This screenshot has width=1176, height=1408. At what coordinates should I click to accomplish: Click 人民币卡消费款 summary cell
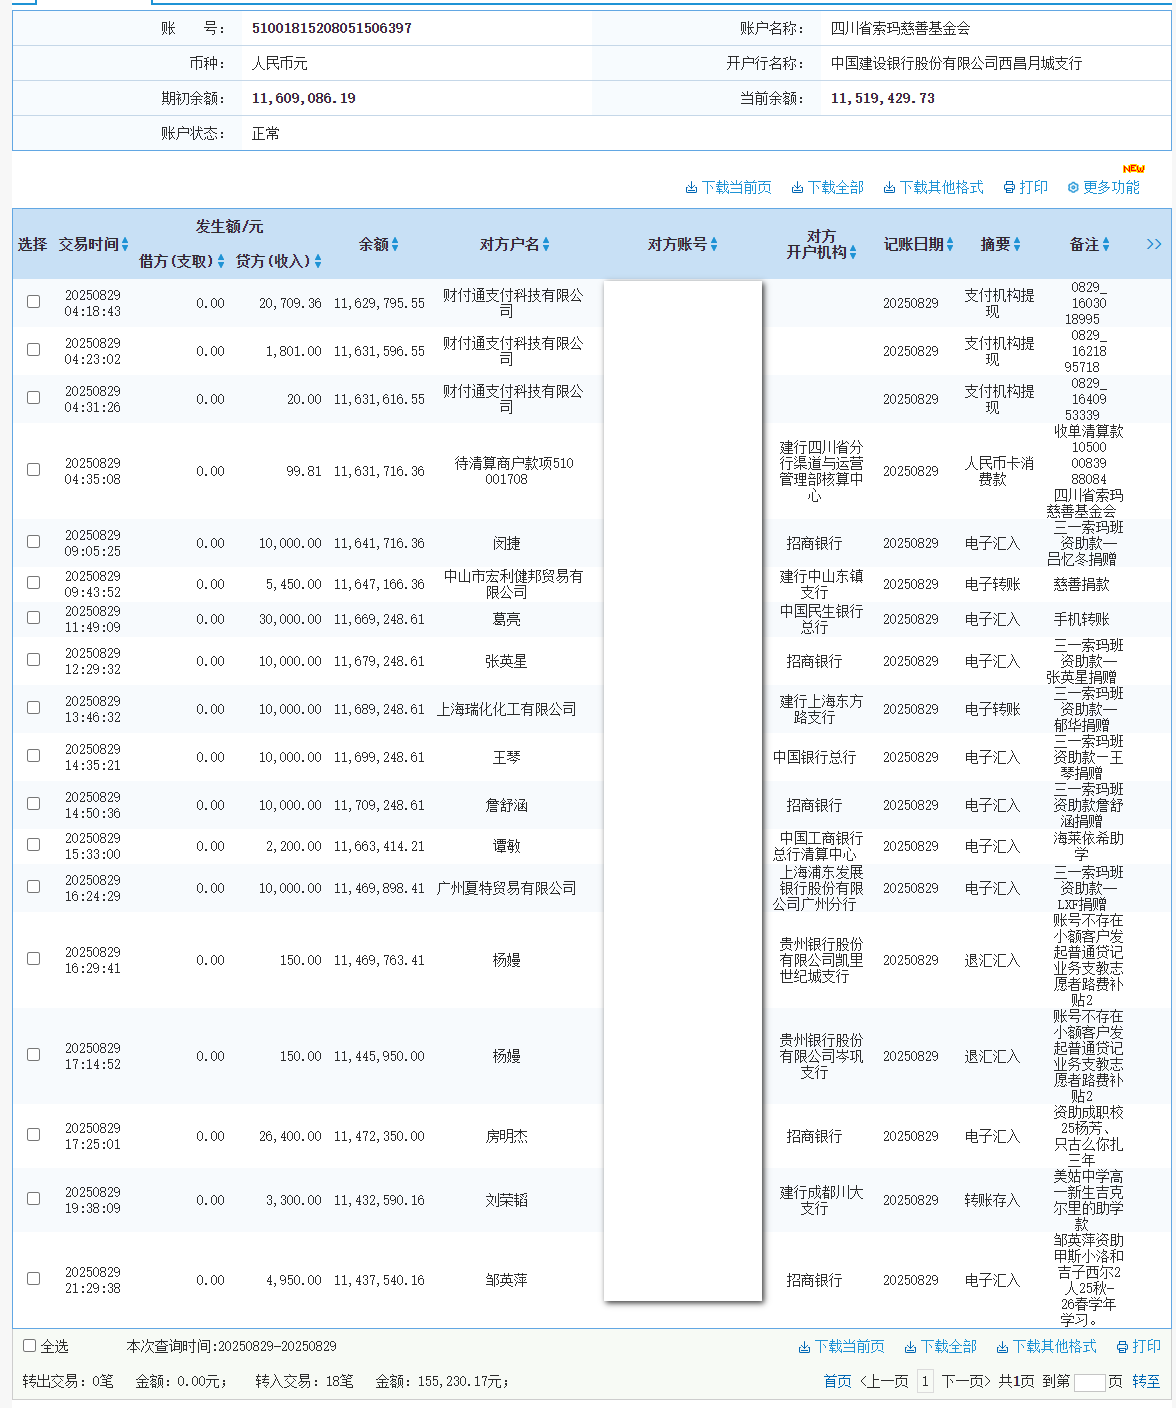pos(999,471)
